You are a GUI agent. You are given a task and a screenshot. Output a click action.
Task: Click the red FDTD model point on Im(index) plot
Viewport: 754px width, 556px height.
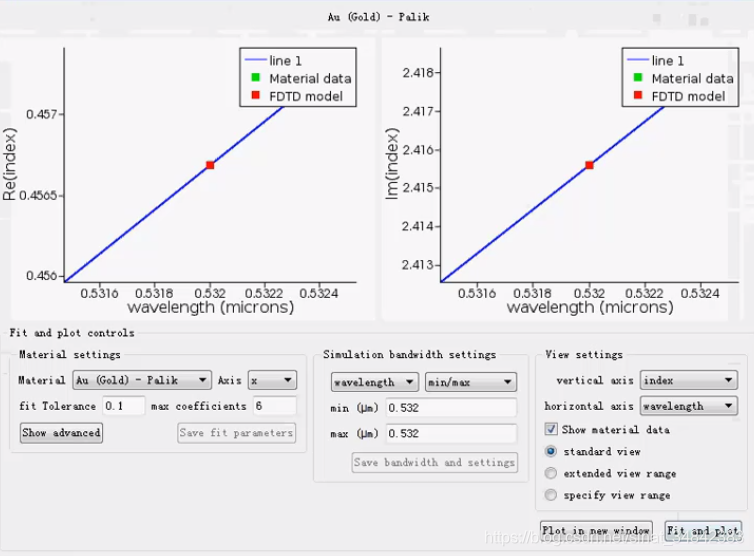(x=589, y=165)
